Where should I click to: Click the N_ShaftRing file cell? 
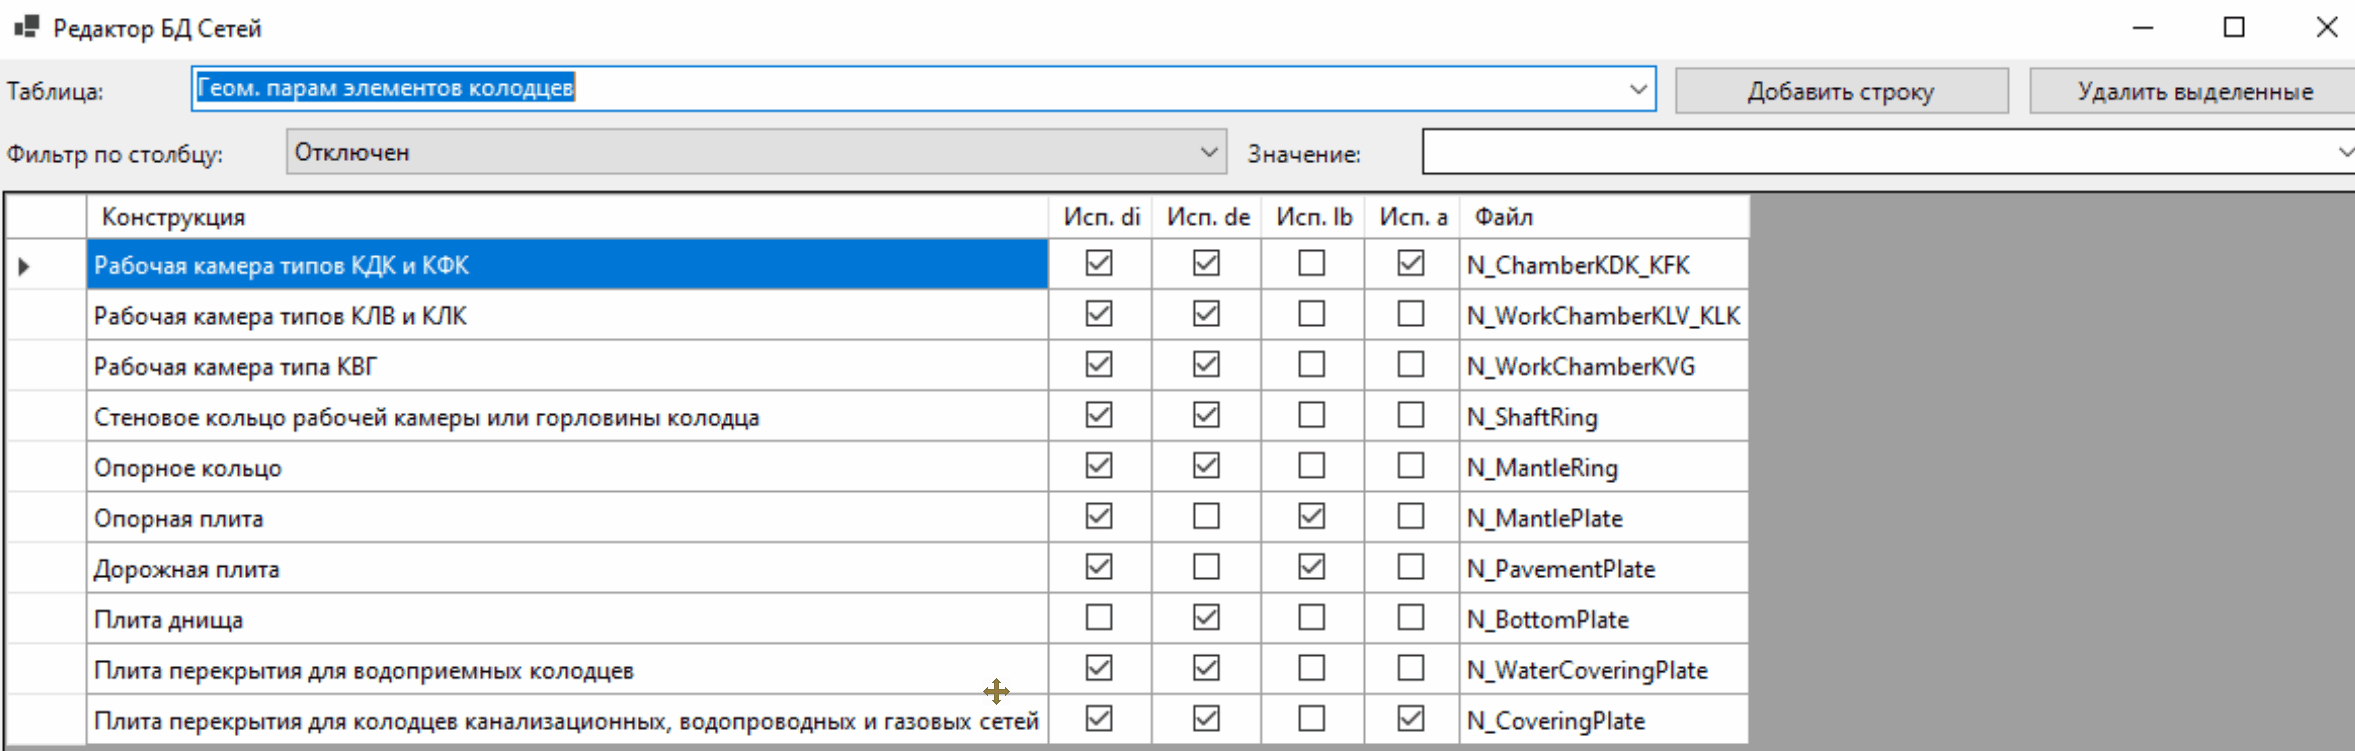coord(1603,417)
